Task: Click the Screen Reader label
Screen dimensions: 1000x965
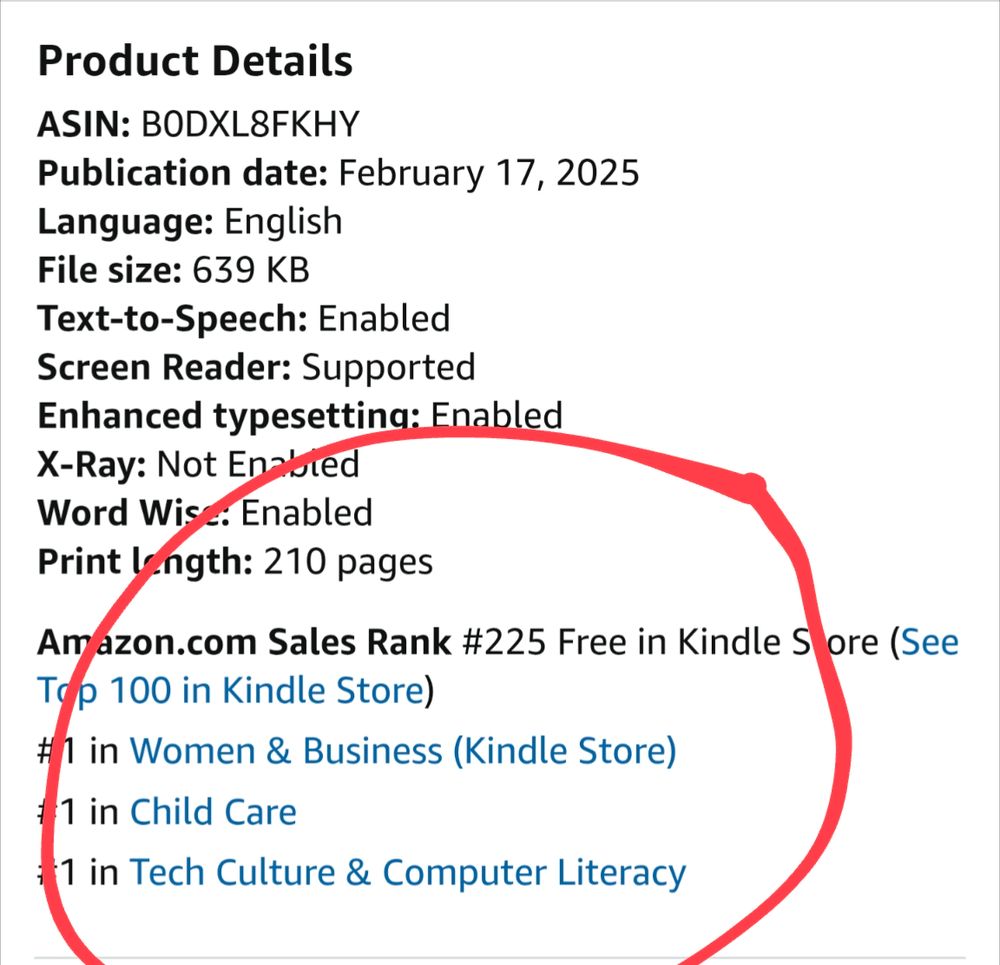Action: [164, 367]
